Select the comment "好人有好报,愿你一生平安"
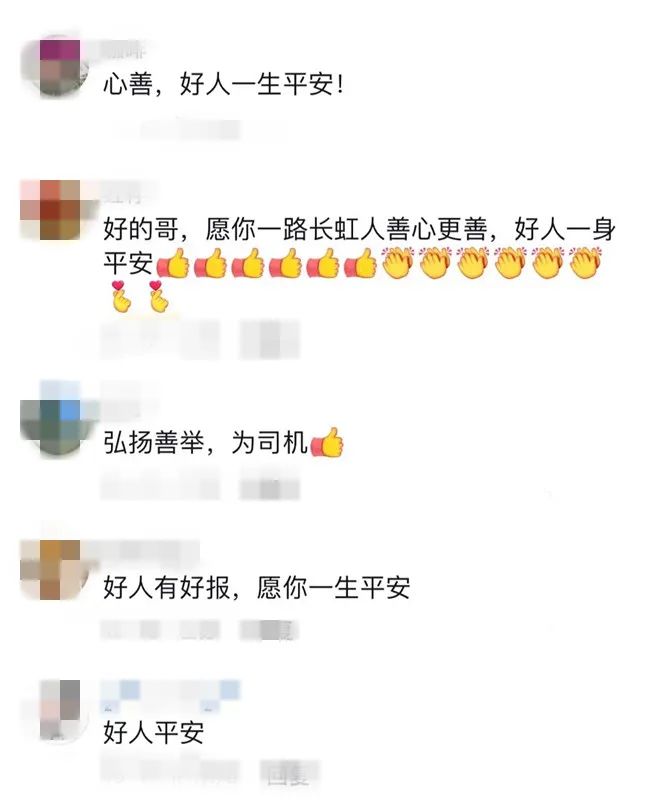665x800 pixels. coord(257,587)
